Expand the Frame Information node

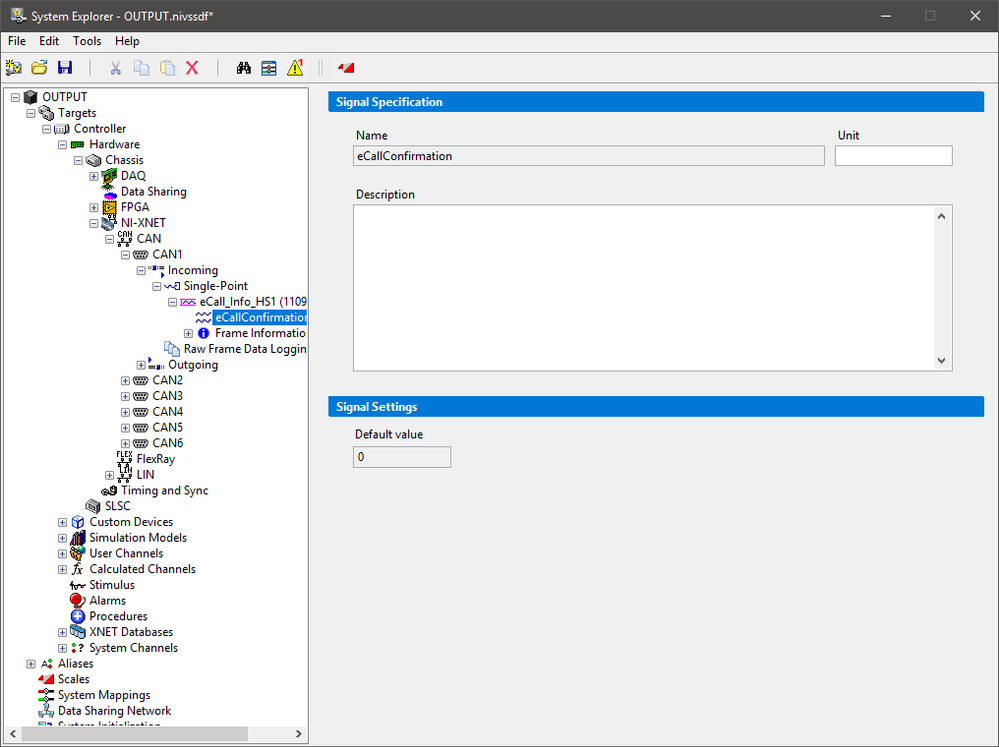coord(188,333)
